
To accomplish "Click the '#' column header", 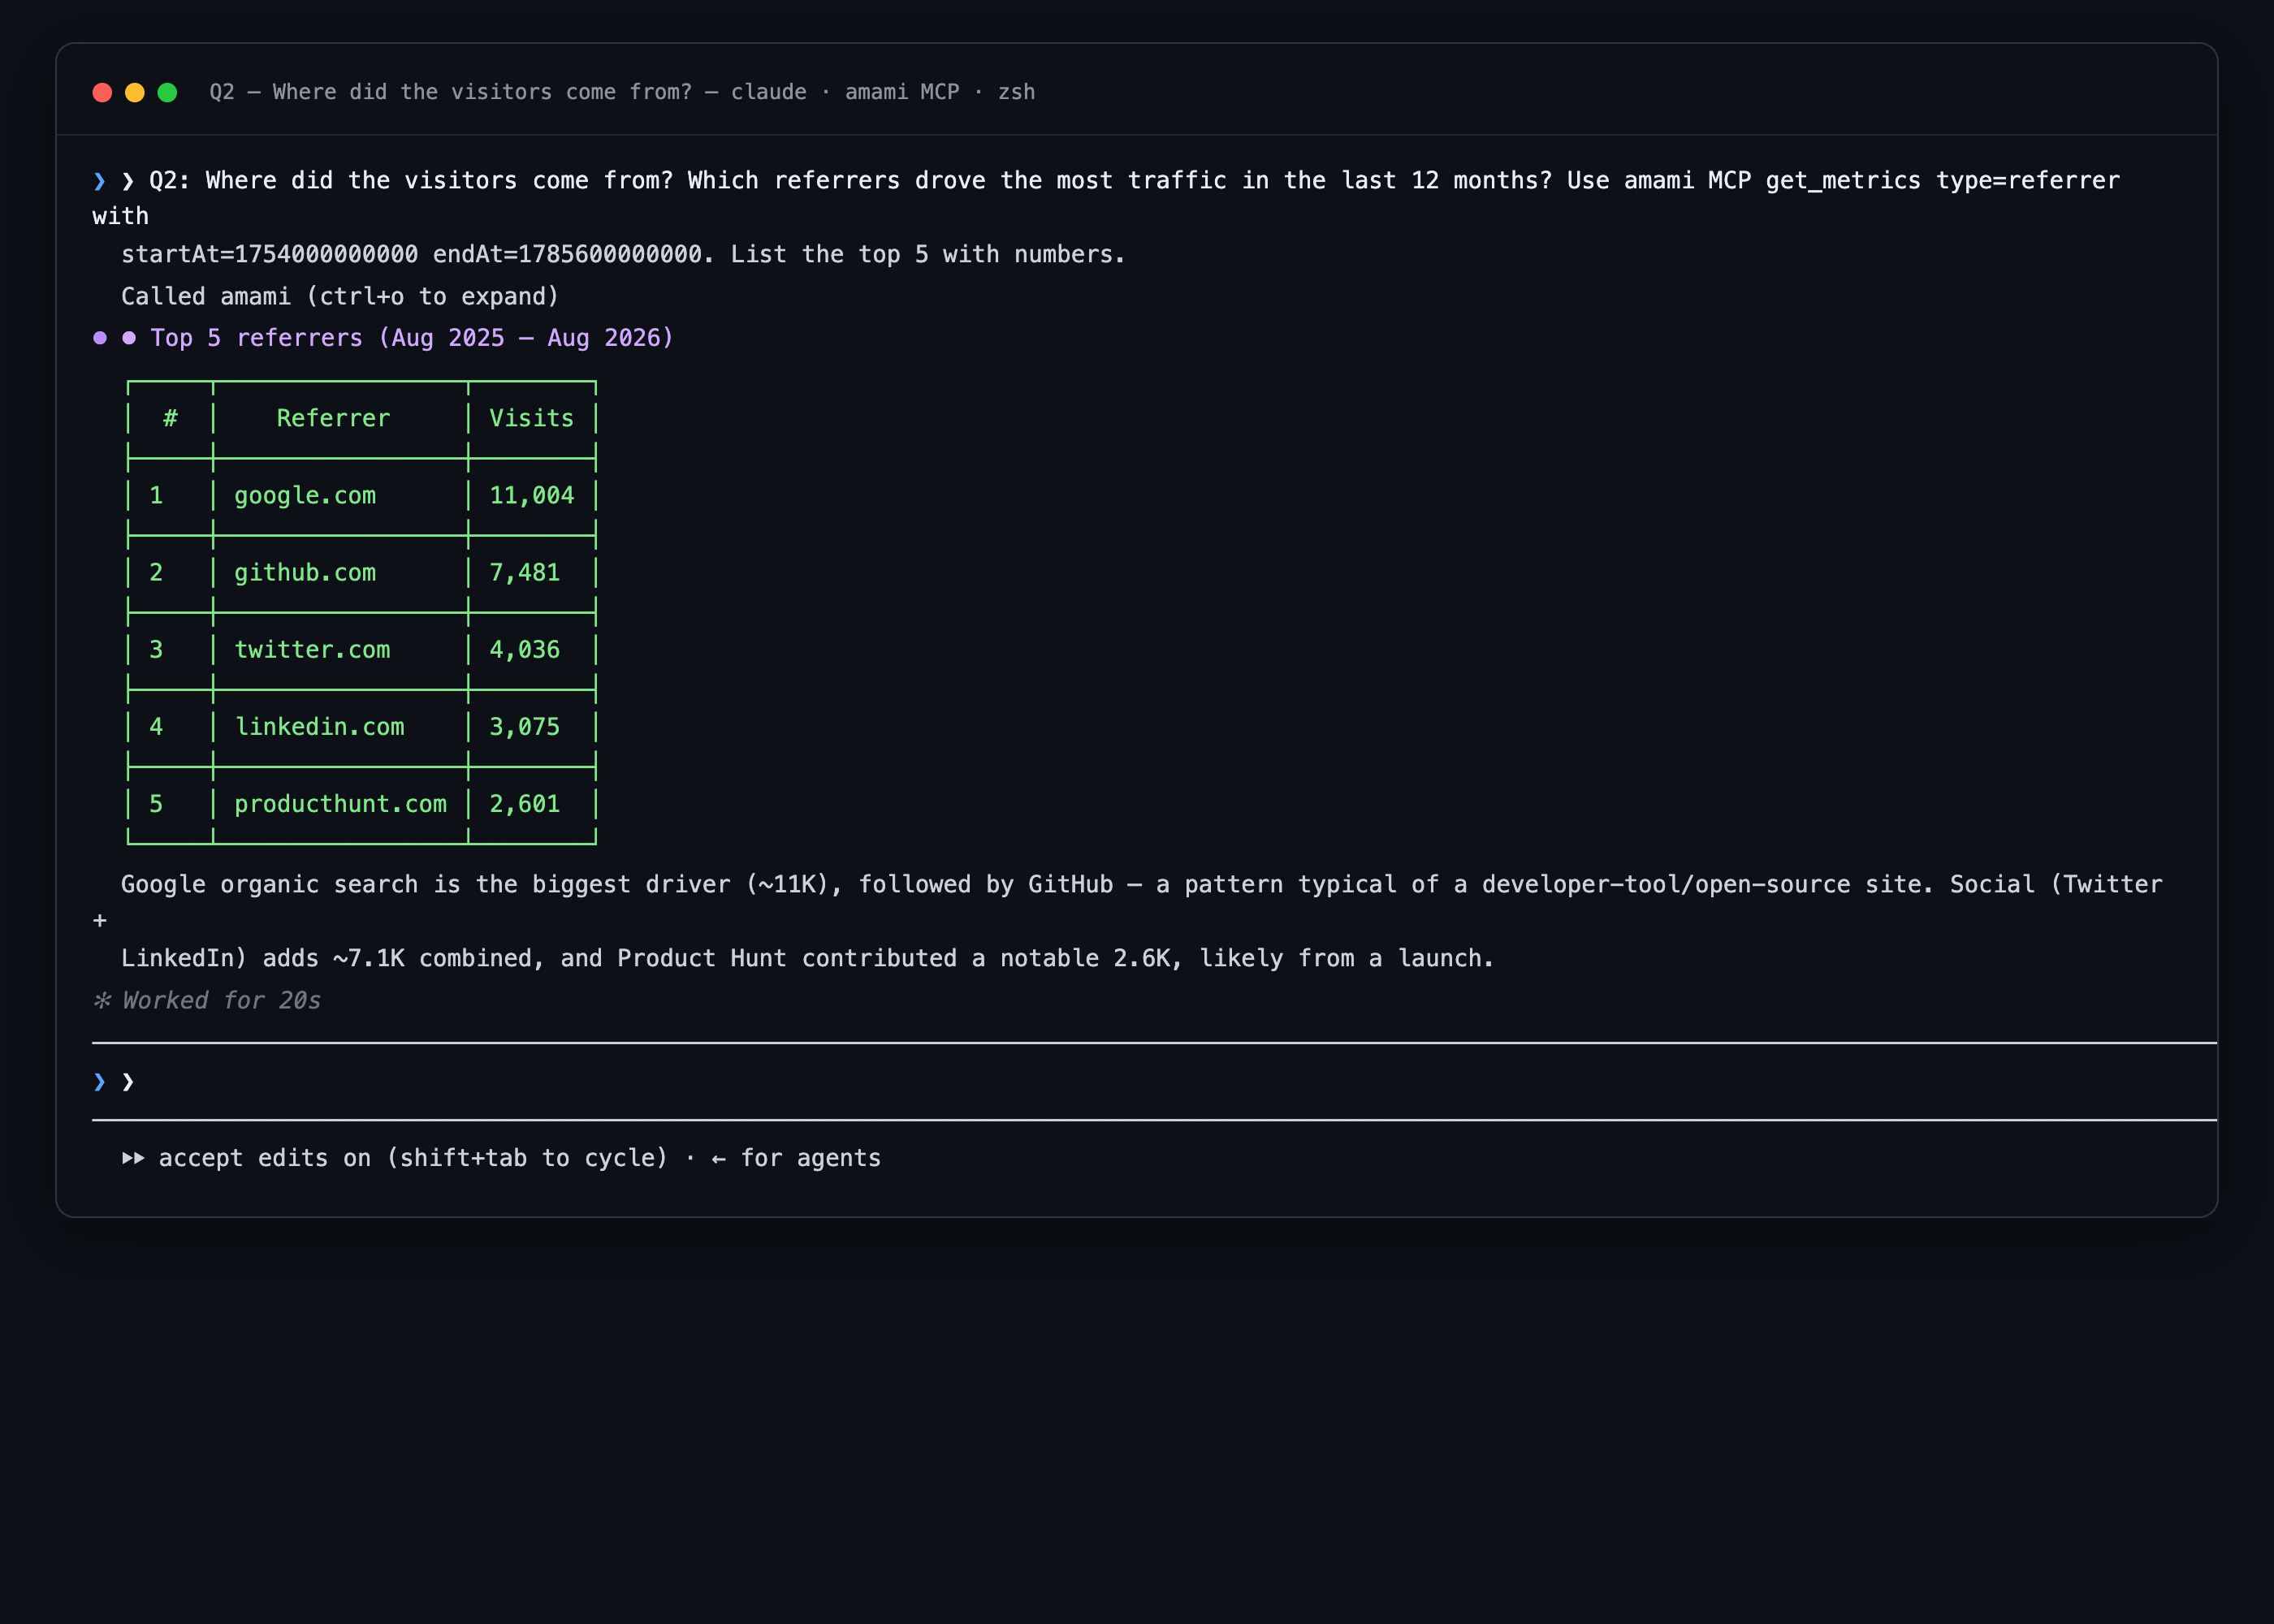I will click(170, 418).
